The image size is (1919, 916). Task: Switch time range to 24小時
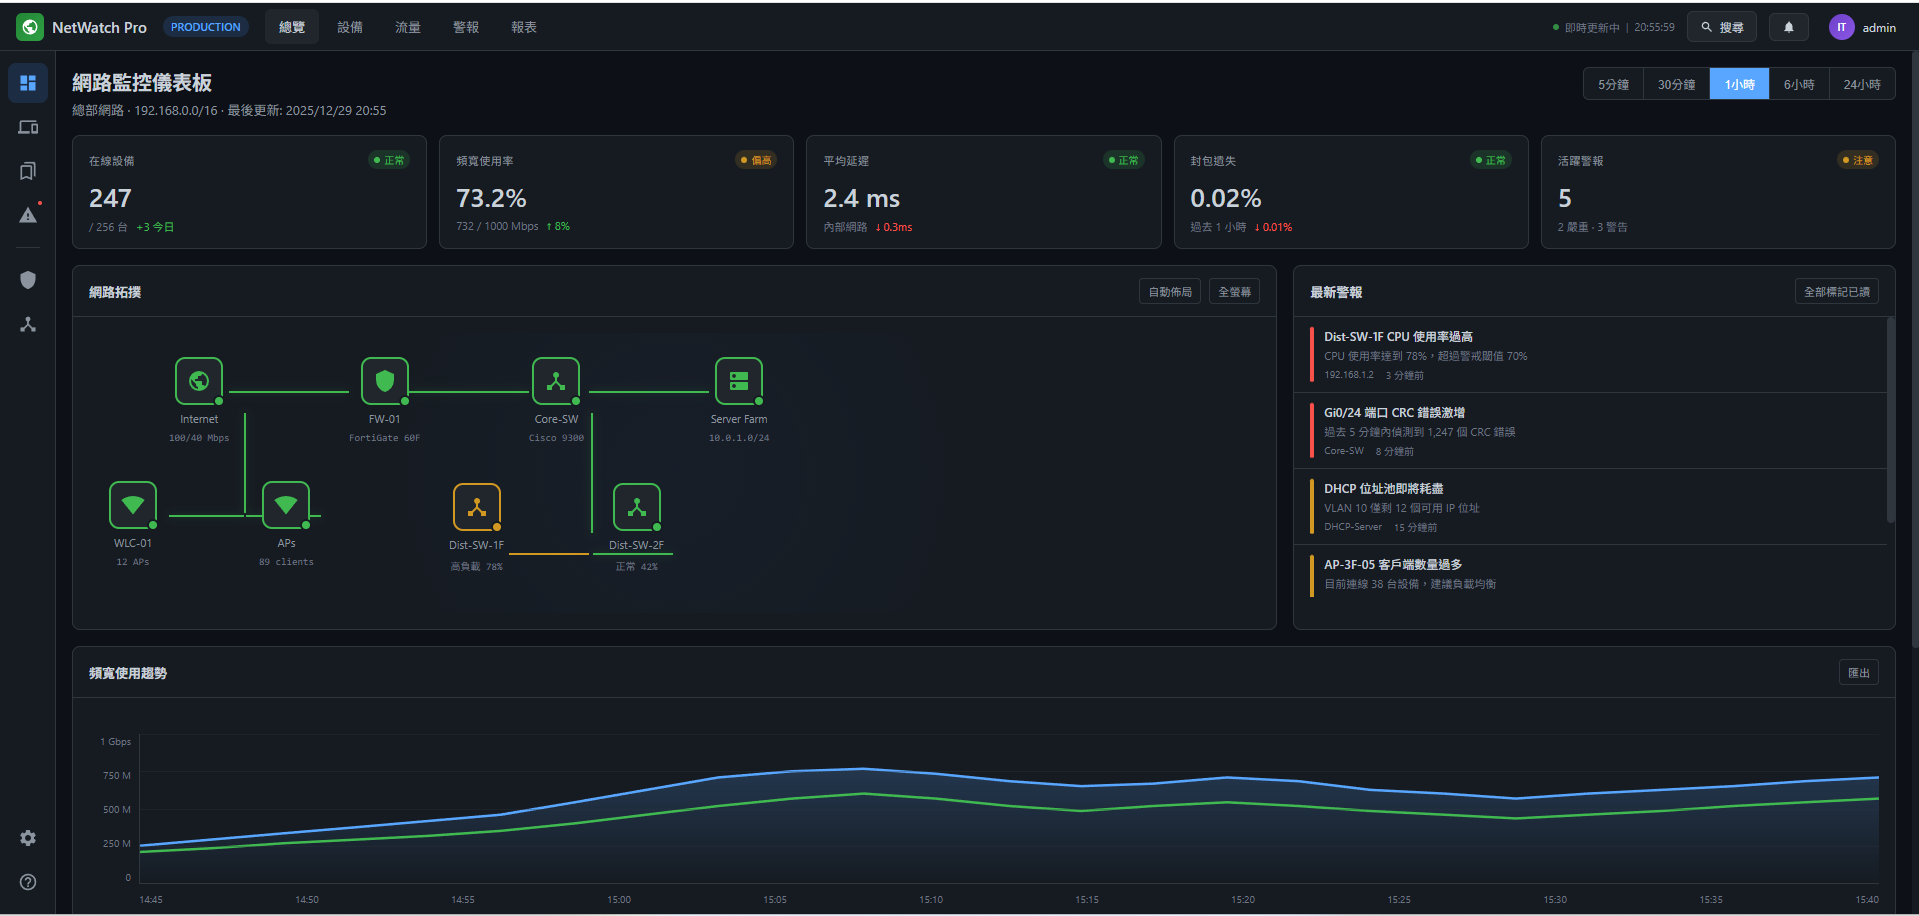pos(1861,85)
